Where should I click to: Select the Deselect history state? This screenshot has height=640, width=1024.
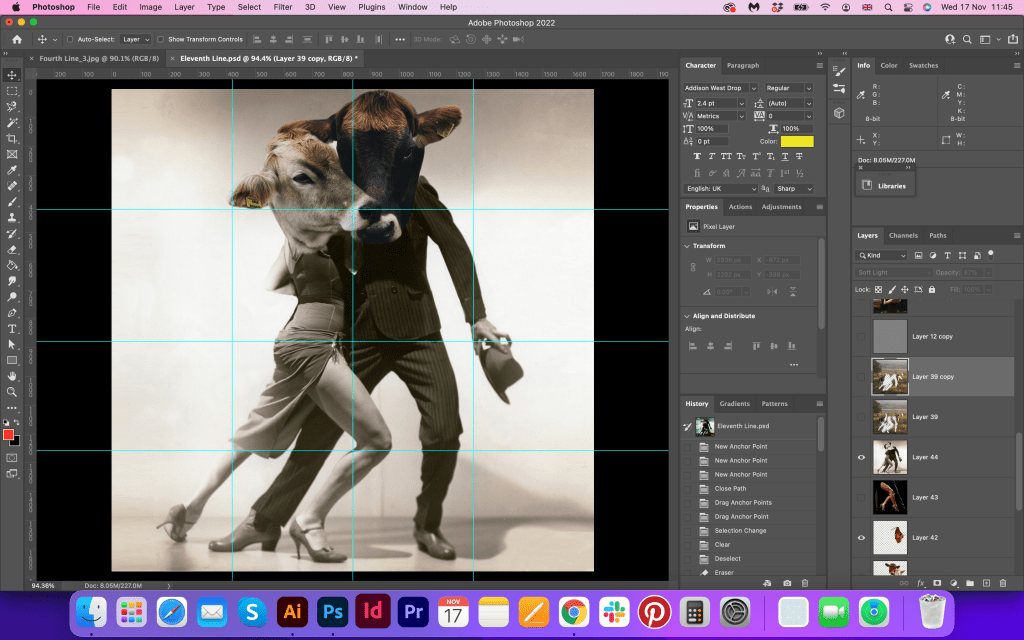(727, 559)
